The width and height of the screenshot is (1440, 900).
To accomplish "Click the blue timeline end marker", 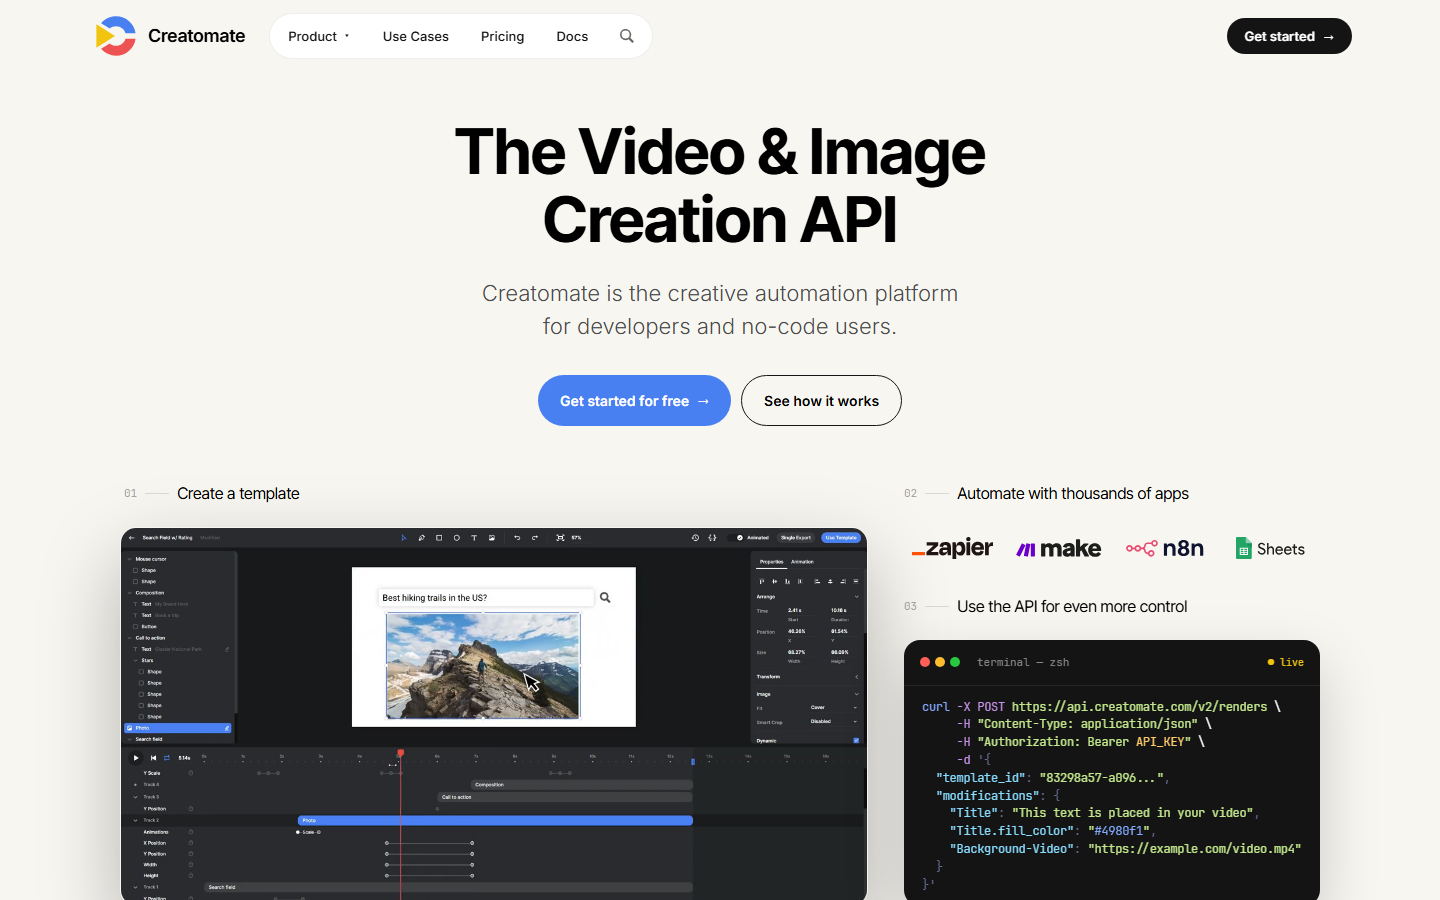I will 693,762.
